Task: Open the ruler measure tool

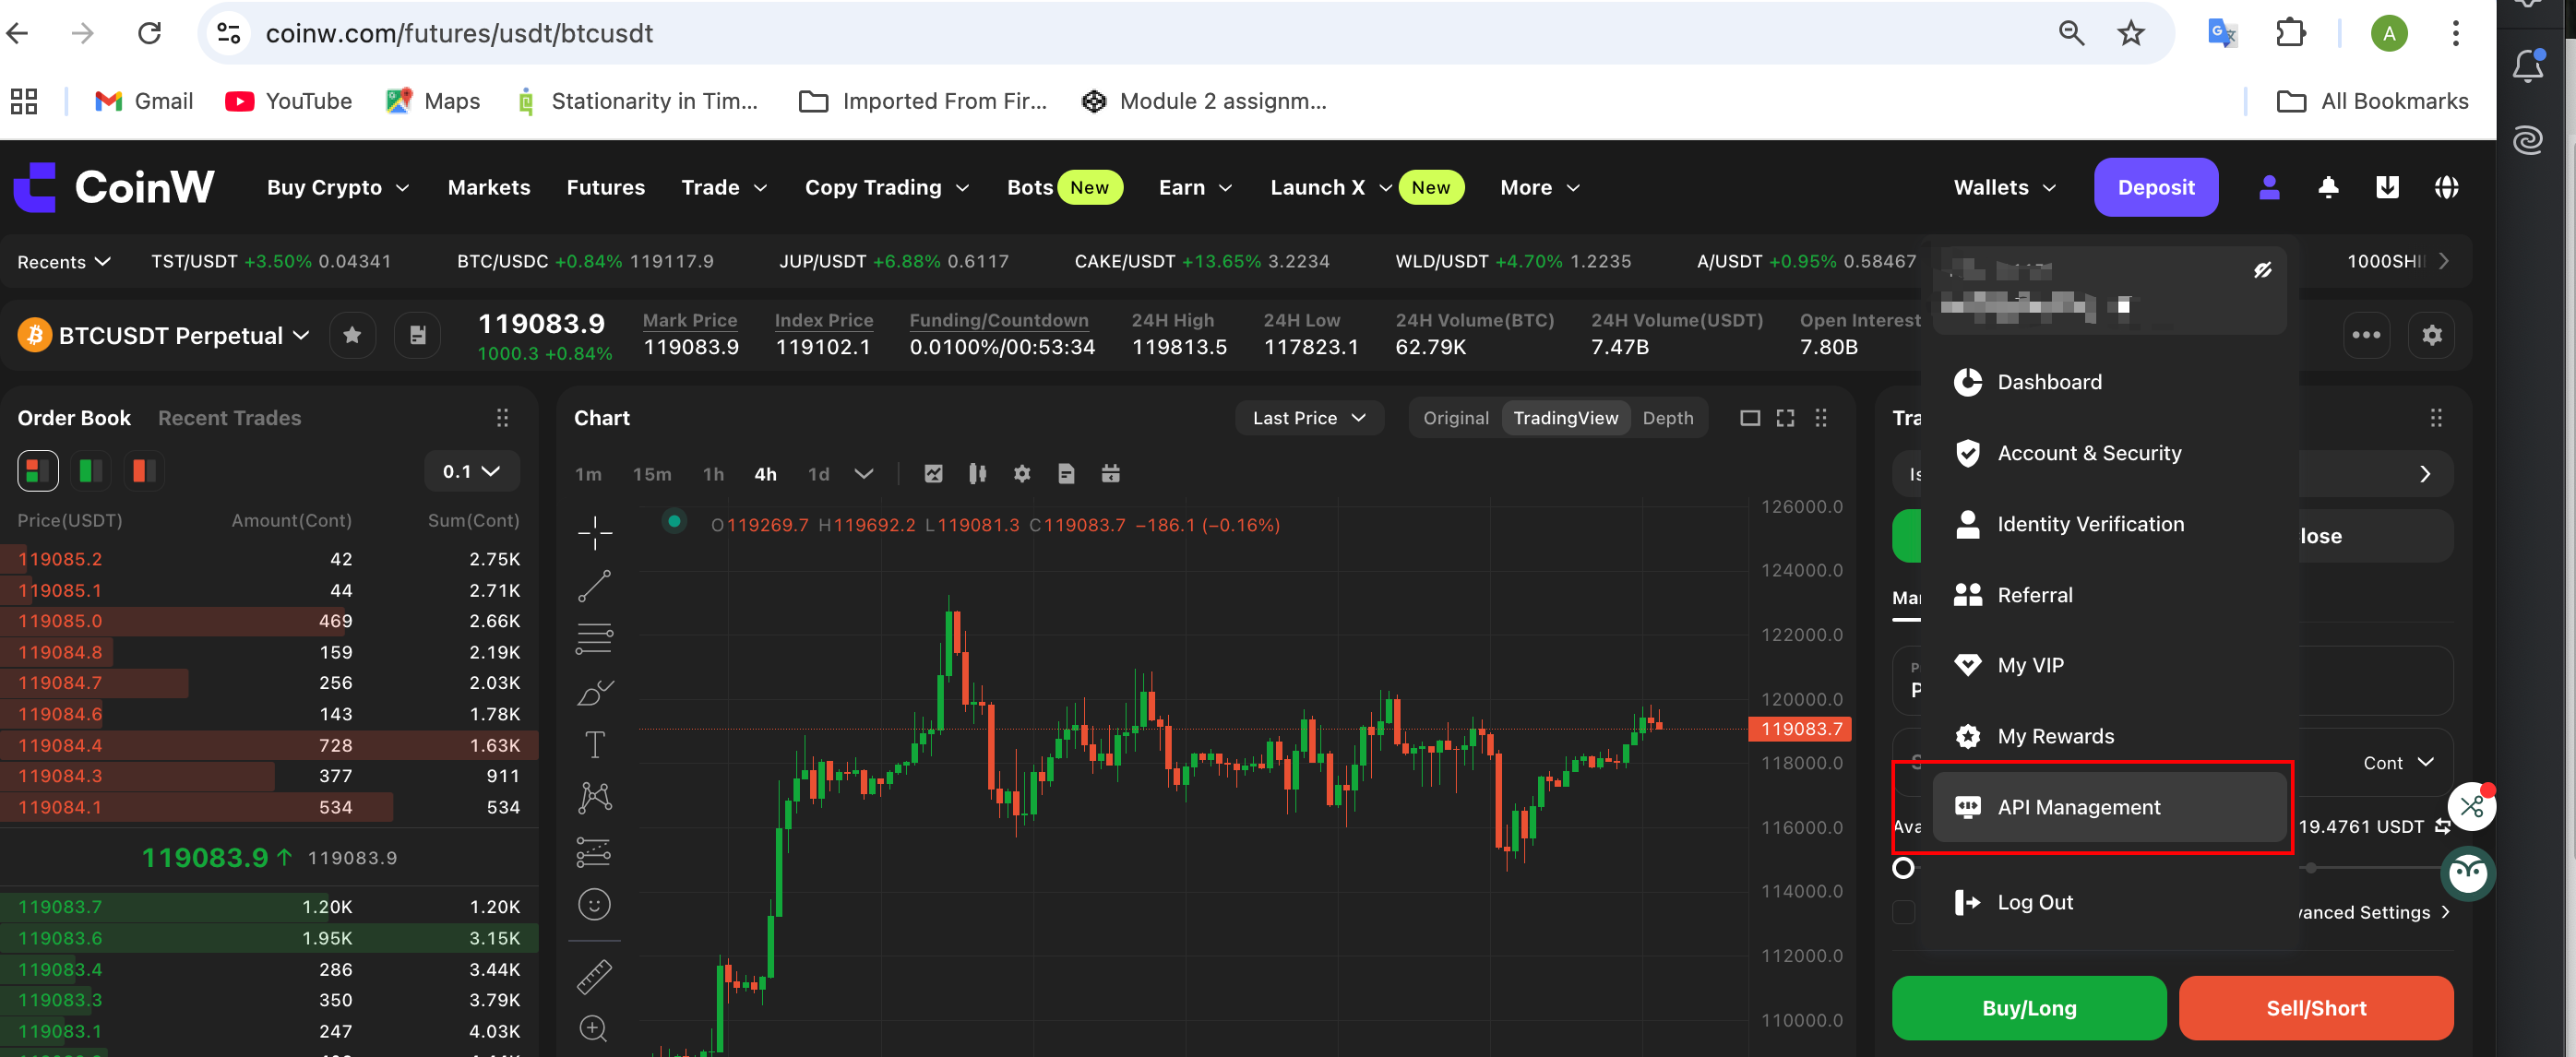Action: [x=594, y=976]
